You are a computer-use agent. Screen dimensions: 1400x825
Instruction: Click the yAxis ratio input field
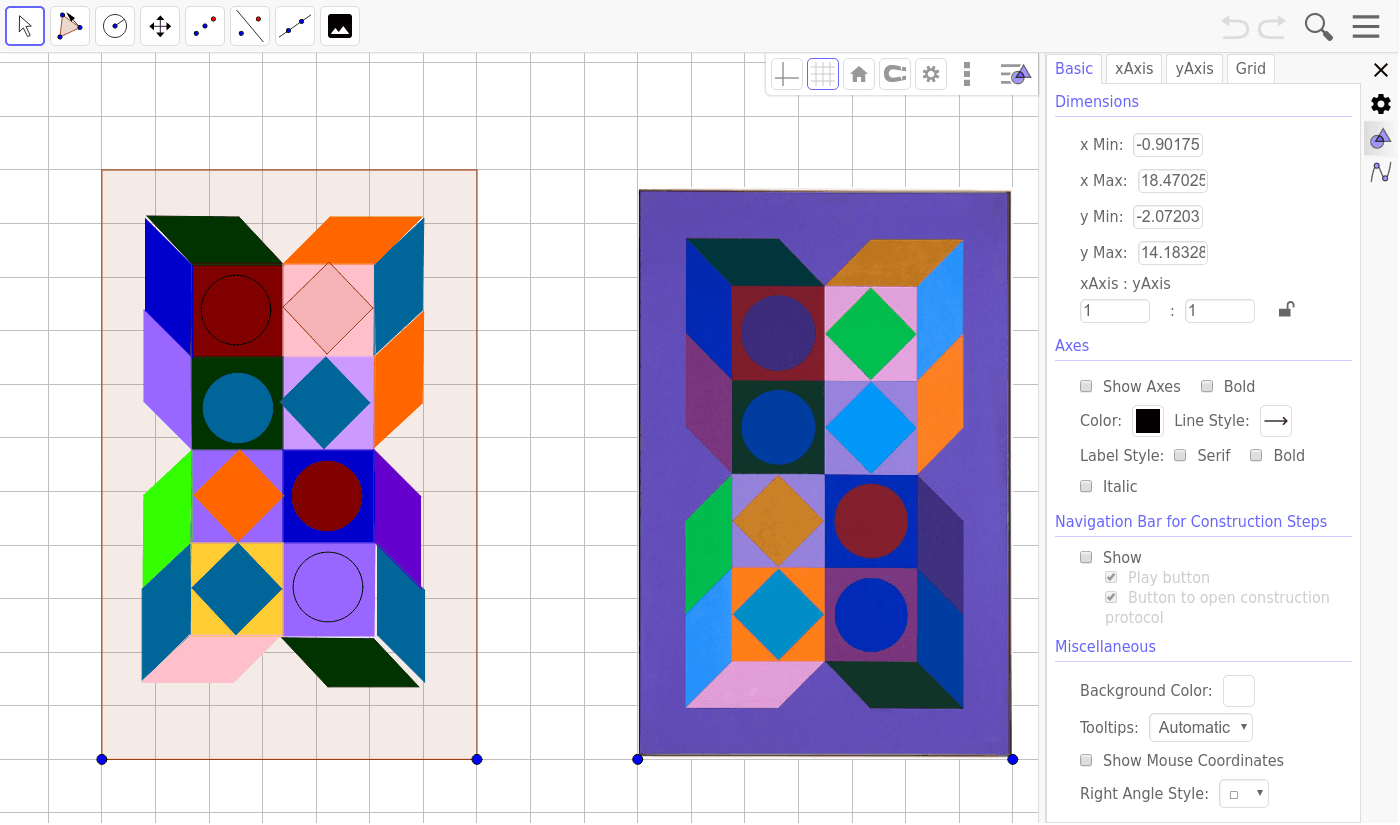click(x=1220, y=311)
